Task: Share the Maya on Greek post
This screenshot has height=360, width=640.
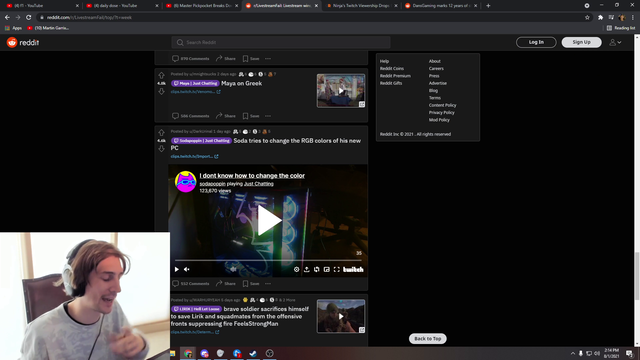Action: tap(226, 116)
